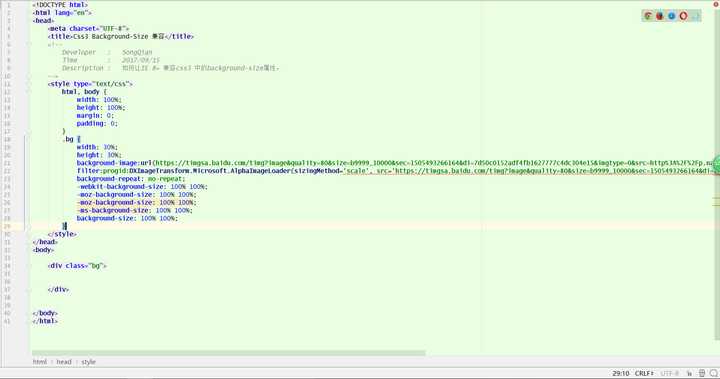
Task: Open page in Chrome browser icon
Action: tap(648, 16)
